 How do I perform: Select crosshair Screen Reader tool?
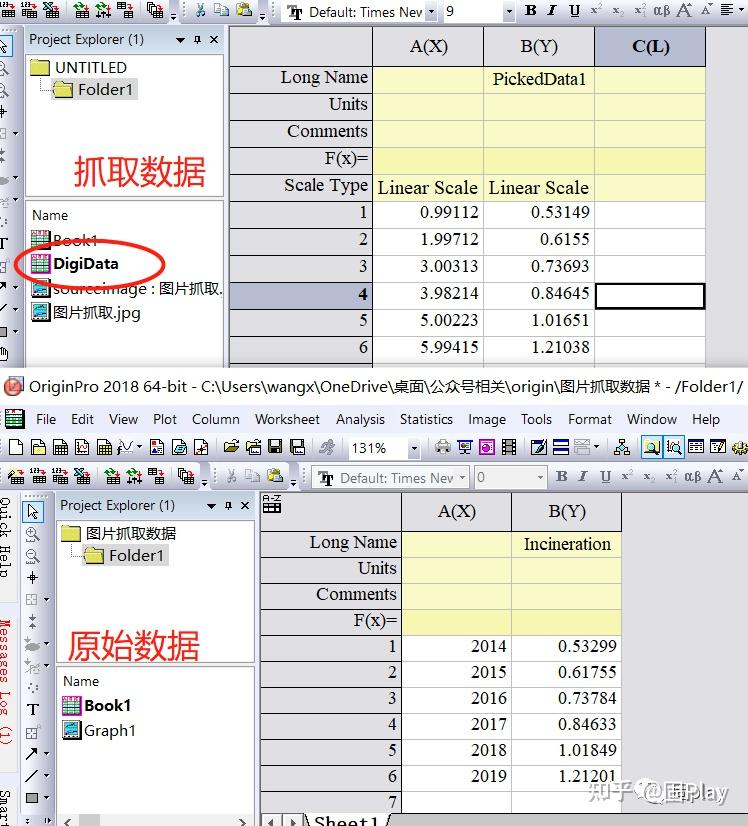pos(33,578)
